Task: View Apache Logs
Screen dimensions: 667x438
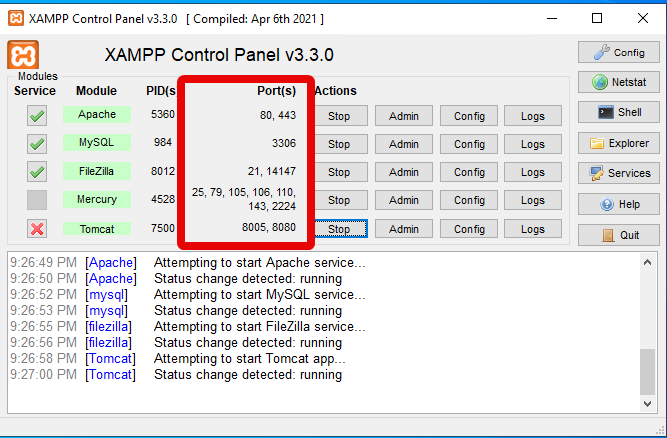Action: 533,116
